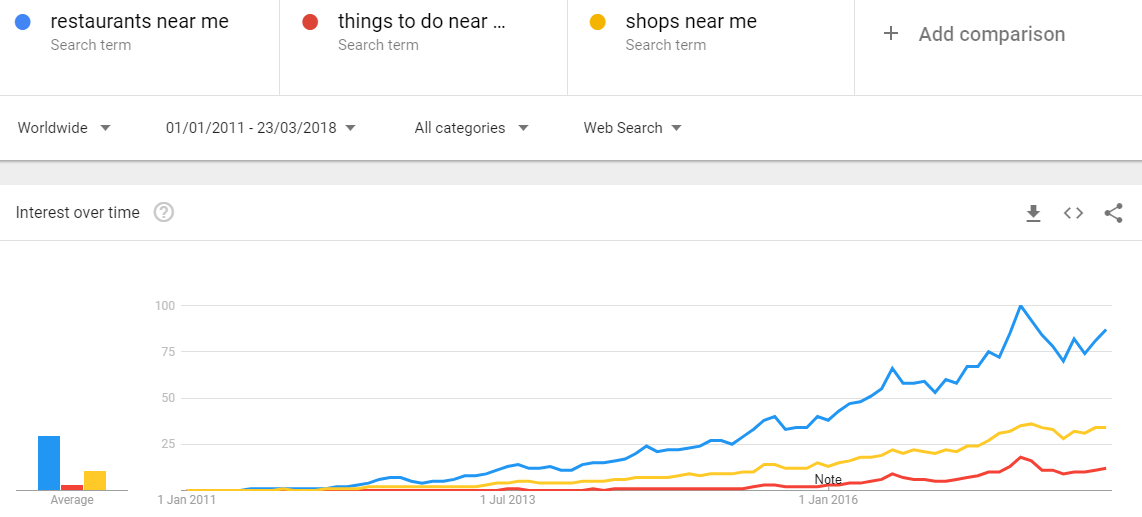
Task: Click the yellow dot for shops near me
Action: 597,22
